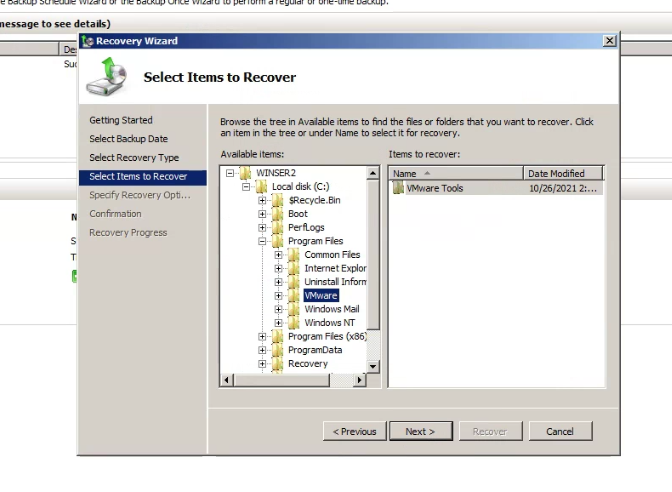Click the WINSER2 server folder icon
Screen dimensions: 672x492
246,173
